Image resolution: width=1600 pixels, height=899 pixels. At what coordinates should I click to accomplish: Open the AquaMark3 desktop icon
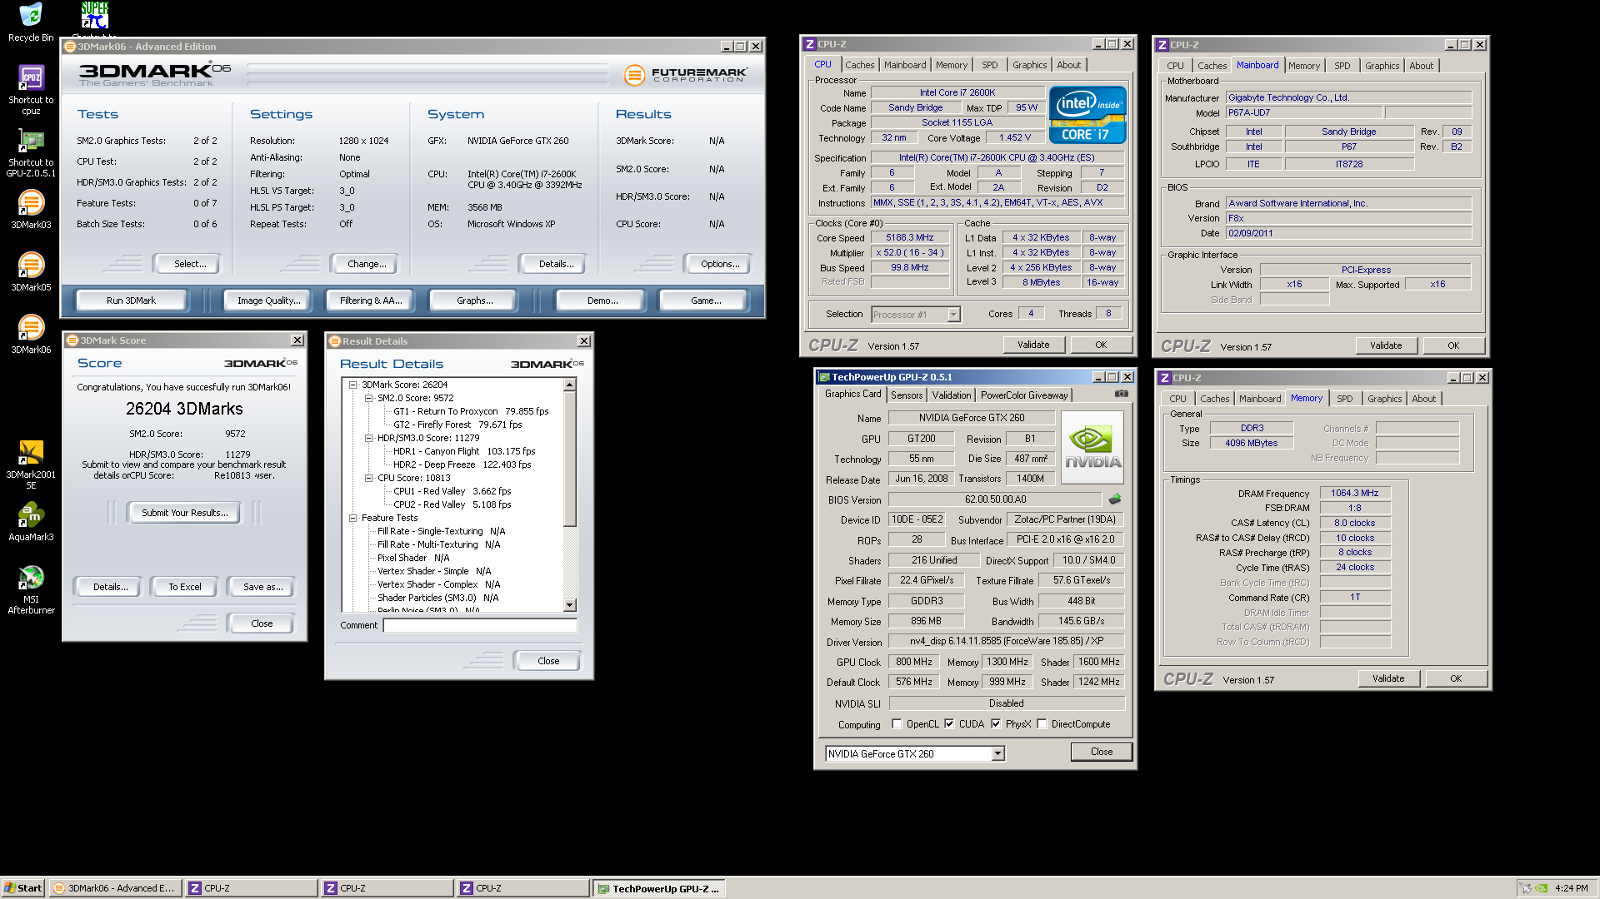[30, 522]
